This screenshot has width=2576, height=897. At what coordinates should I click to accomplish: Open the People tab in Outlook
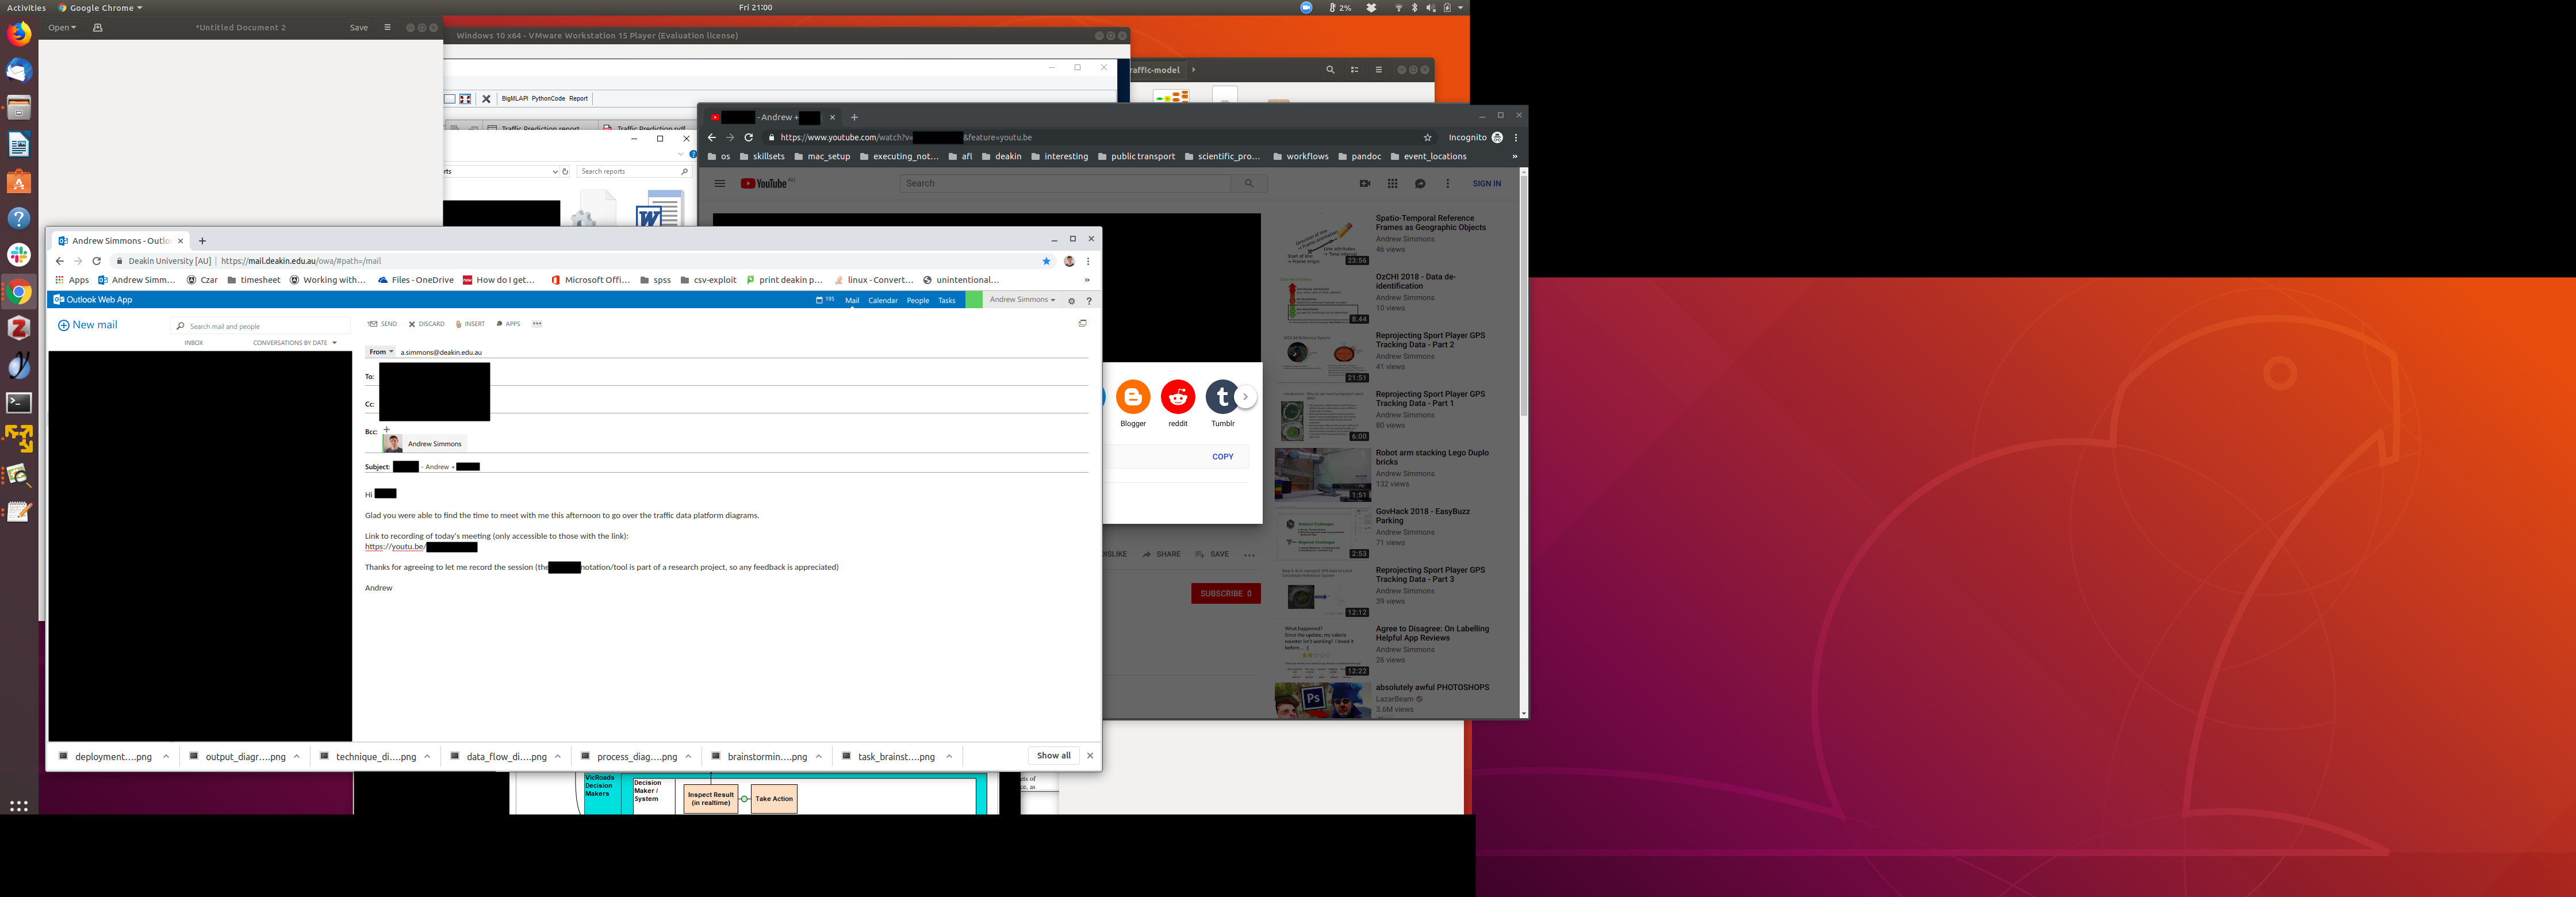coord(917,300)
